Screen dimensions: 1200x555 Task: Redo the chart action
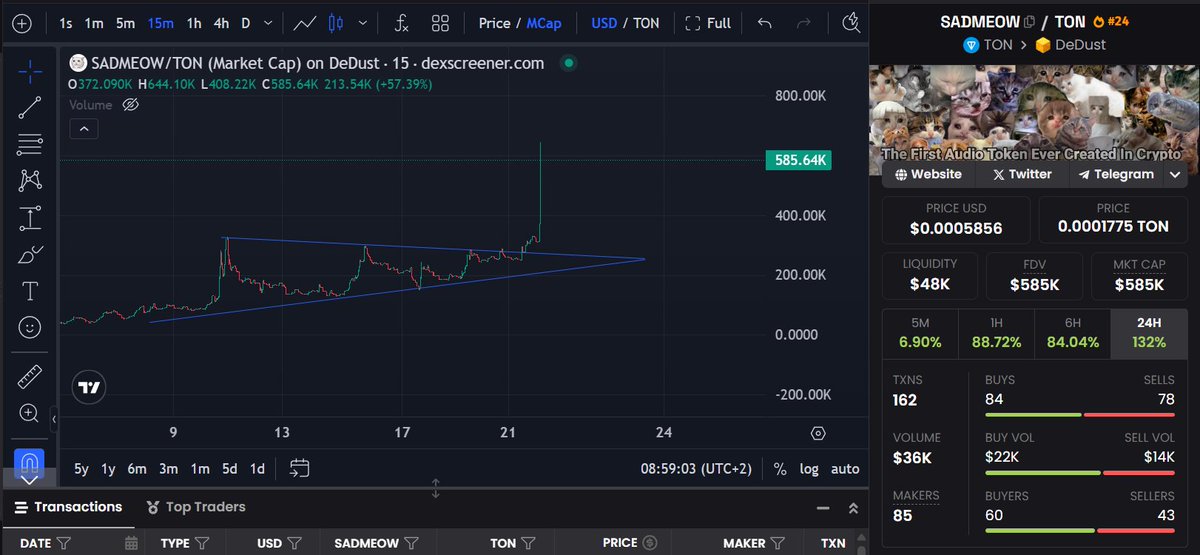coord(806,23)
